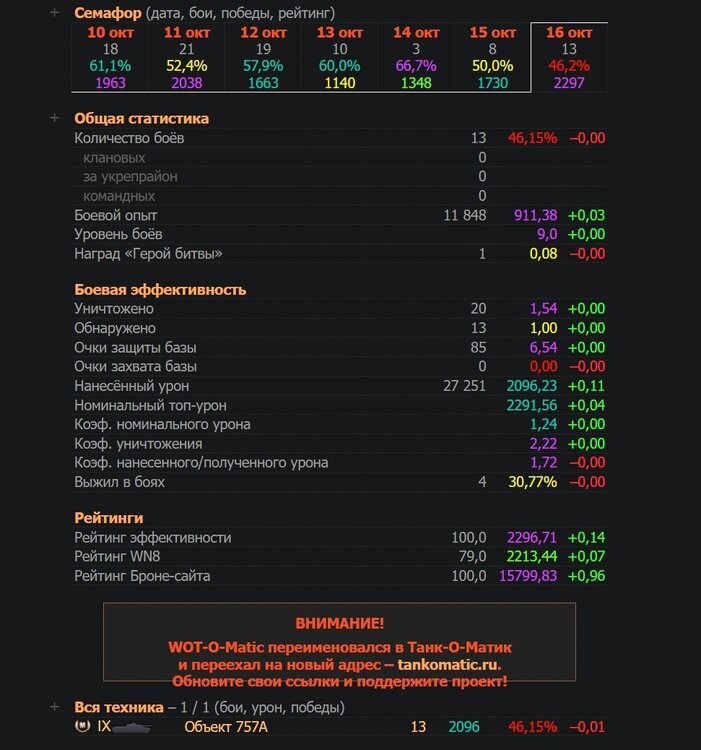Image resolution: width=701 pixels, height=750 pixels.
Task: Click the 2038 rating under 11 окт
Action: point(187,83)
